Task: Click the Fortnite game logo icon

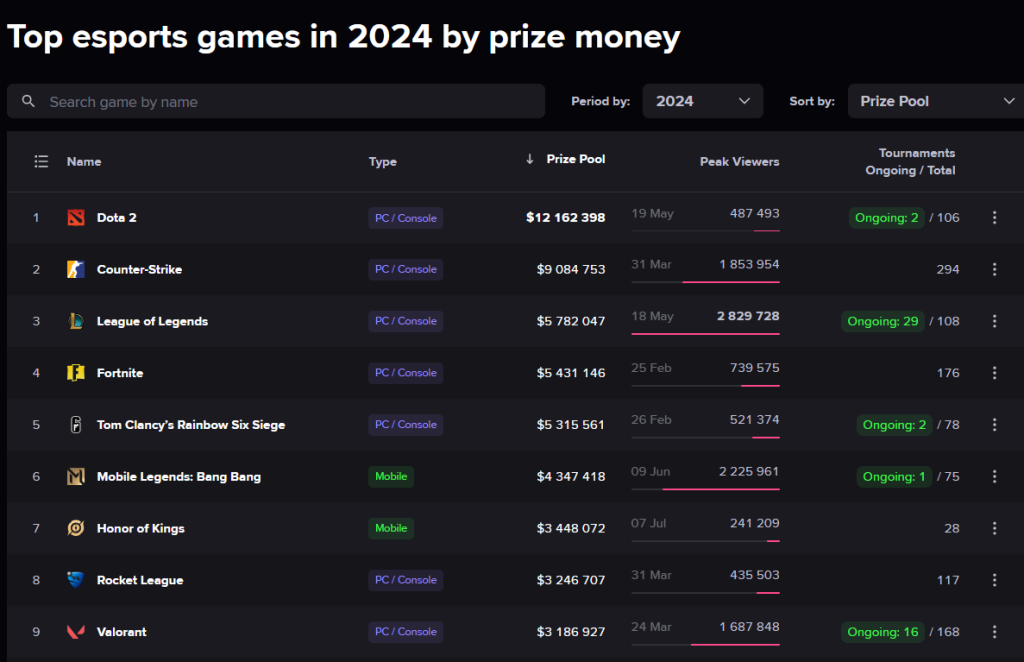Action: (x=76, y=373)
